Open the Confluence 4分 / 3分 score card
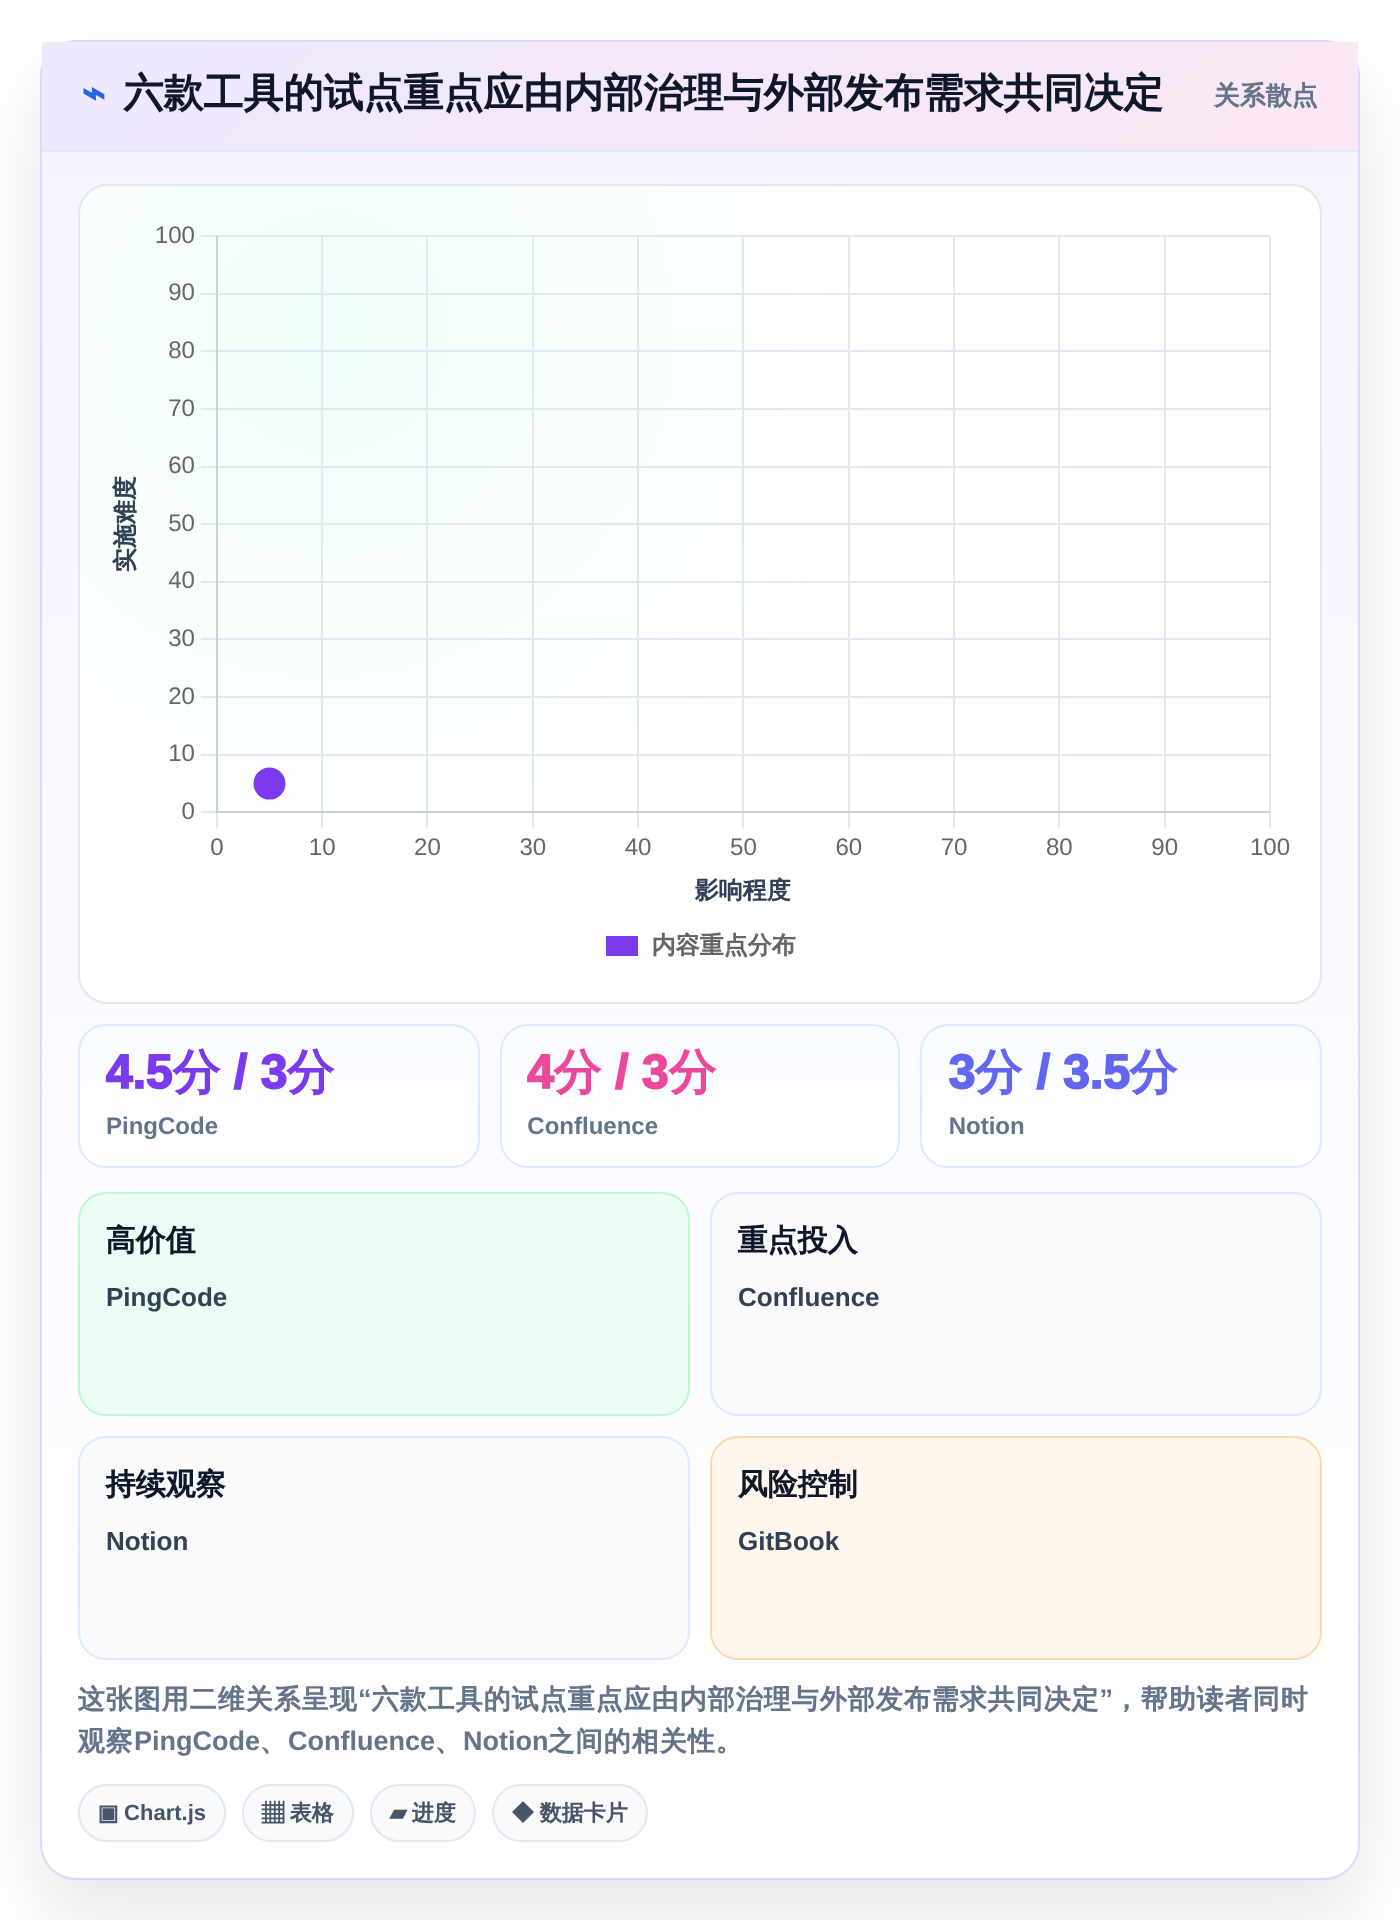 pyautogui.click(x=700, y=1096)
